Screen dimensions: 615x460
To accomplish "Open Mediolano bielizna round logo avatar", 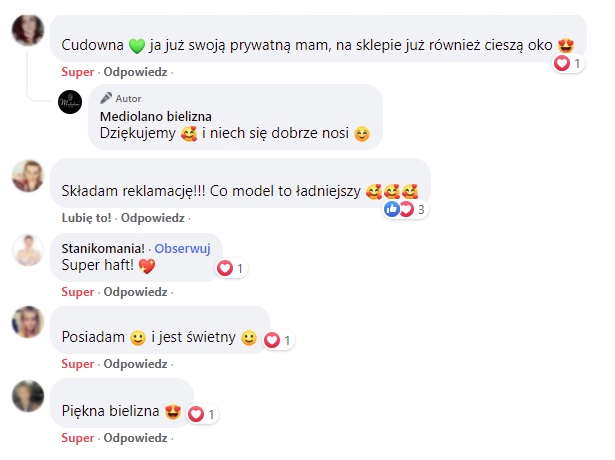I will click(70, 101).
